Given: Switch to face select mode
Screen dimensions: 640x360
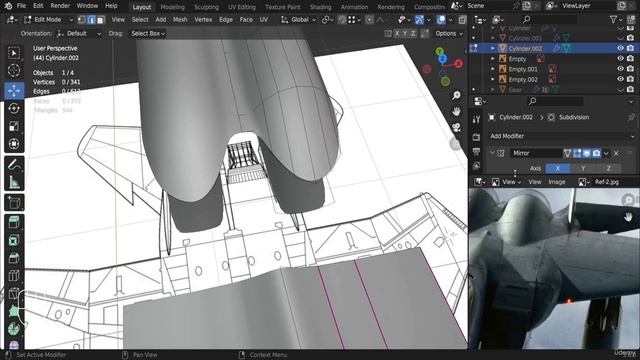Looking at the screenshot, I should (x=100, y=20).
